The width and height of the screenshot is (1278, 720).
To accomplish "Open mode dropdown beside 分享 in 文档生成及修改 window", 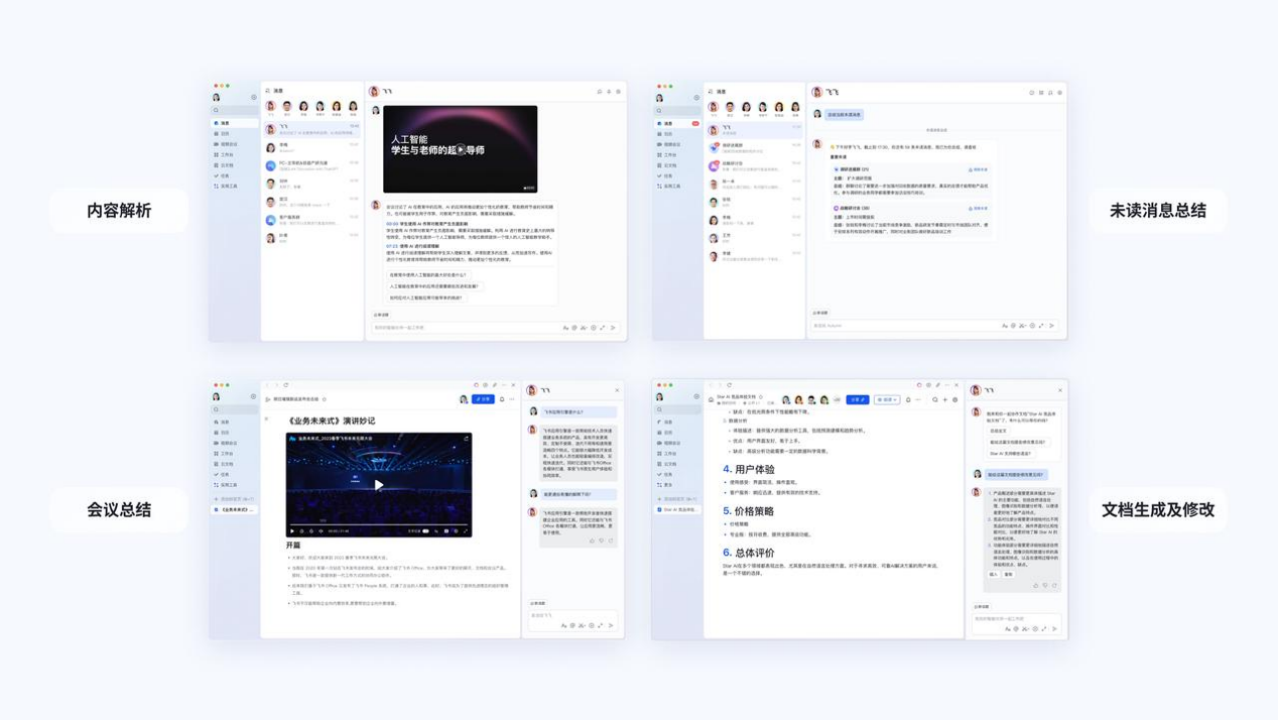I will tap(887, 399).
